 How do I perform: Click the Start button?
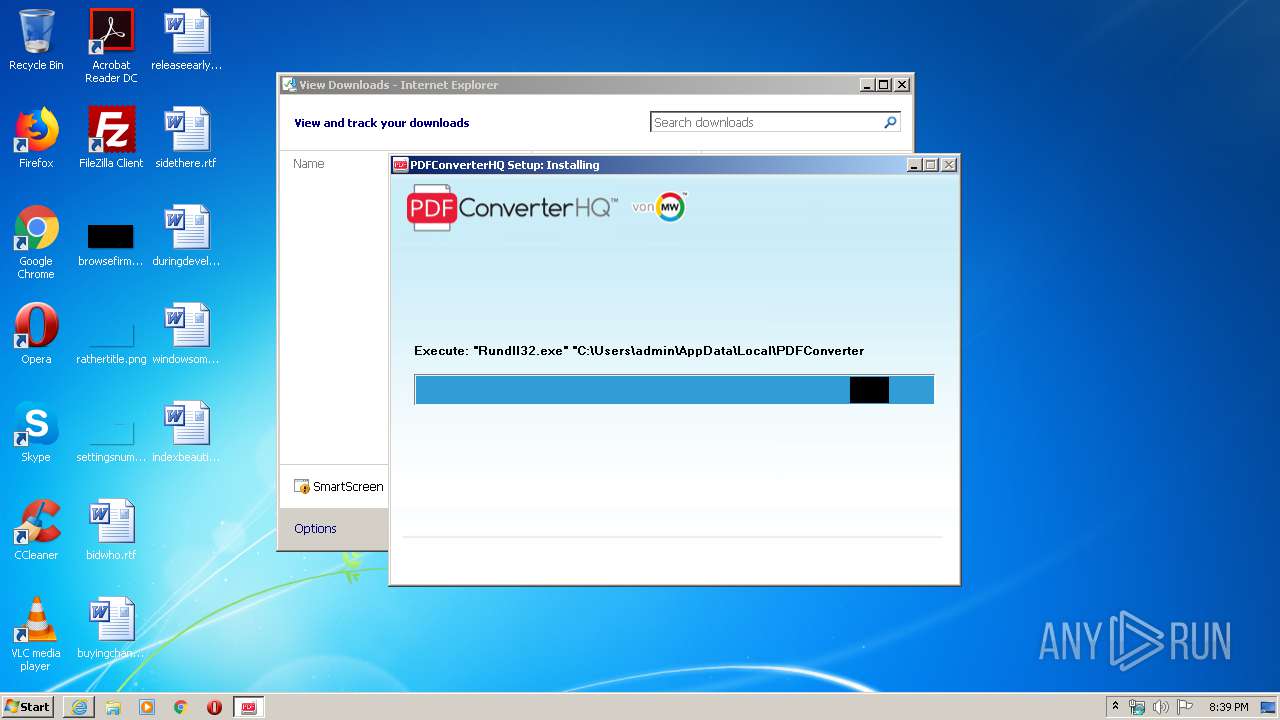tap(27, 706)
